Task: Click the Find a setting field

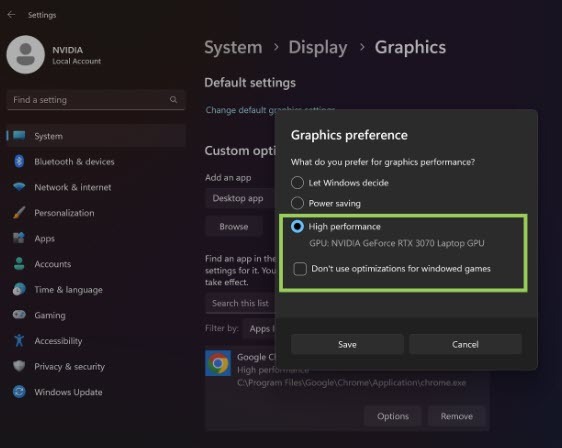Action: (x=96, y=100)
